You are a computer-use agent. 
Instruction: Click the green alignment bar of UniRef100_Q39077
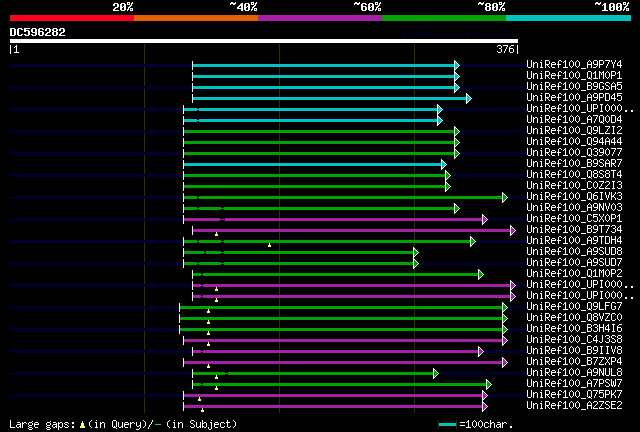pyautogui.click(x=319, y=154)
